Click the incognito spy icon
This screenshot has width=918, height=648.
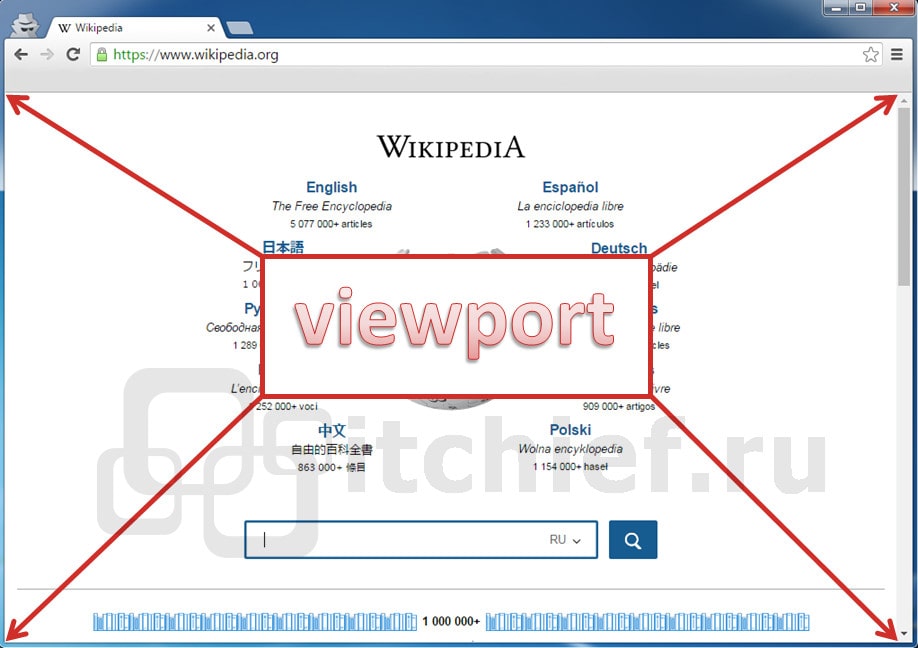click(x=24, y=25)
